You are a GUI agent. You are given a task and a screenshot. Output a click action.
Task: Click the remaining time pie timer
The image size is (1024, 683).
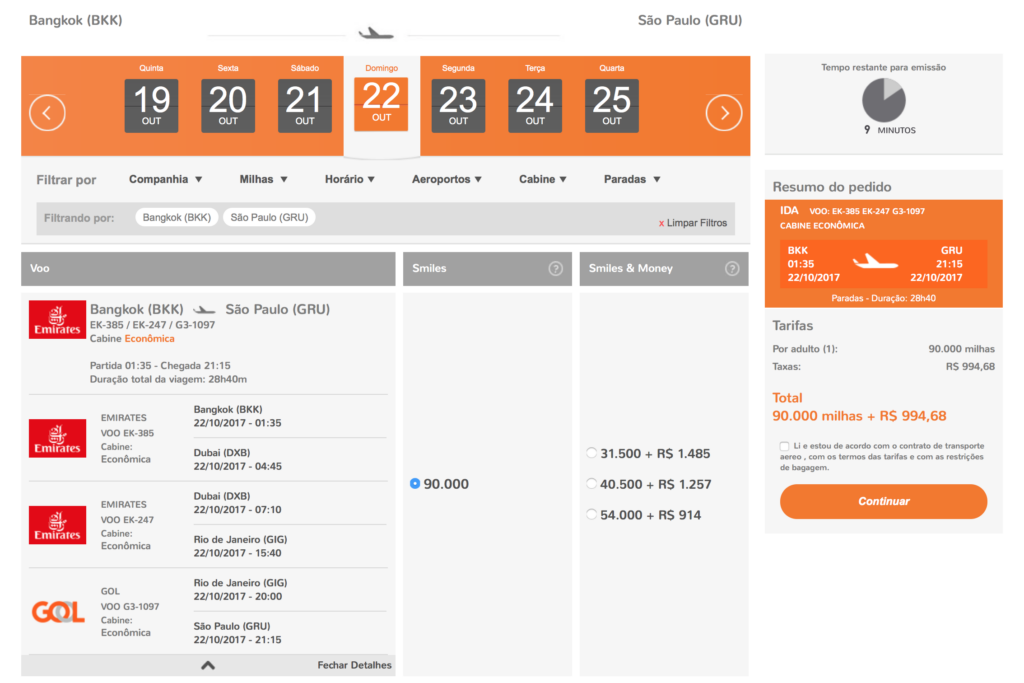click(884, 100)
